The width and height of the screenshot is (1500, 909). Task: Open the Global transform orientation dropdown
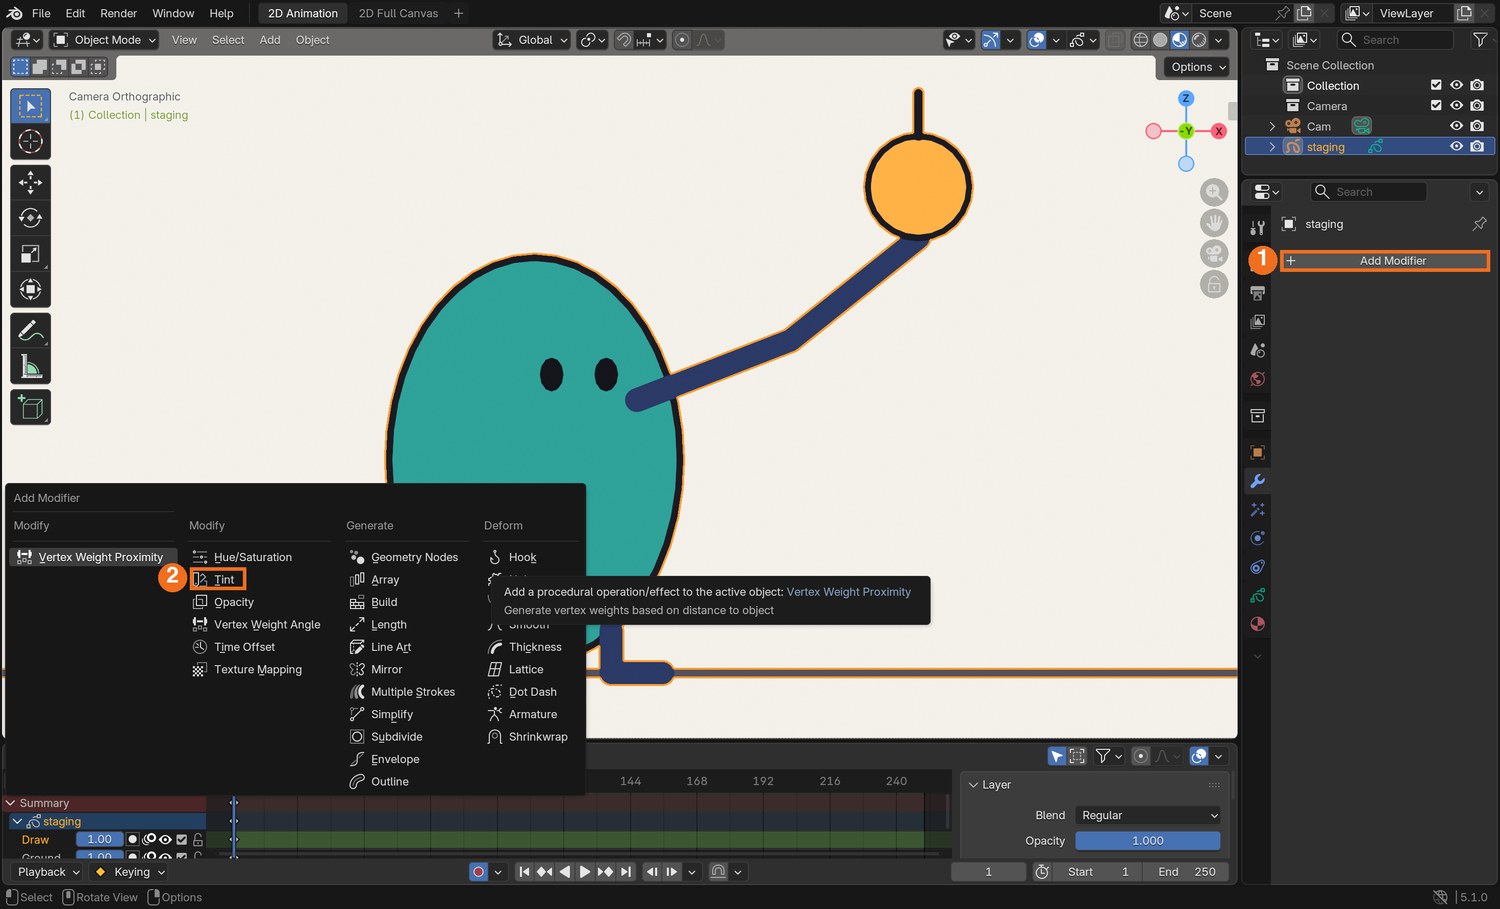[x=532, y=40]
